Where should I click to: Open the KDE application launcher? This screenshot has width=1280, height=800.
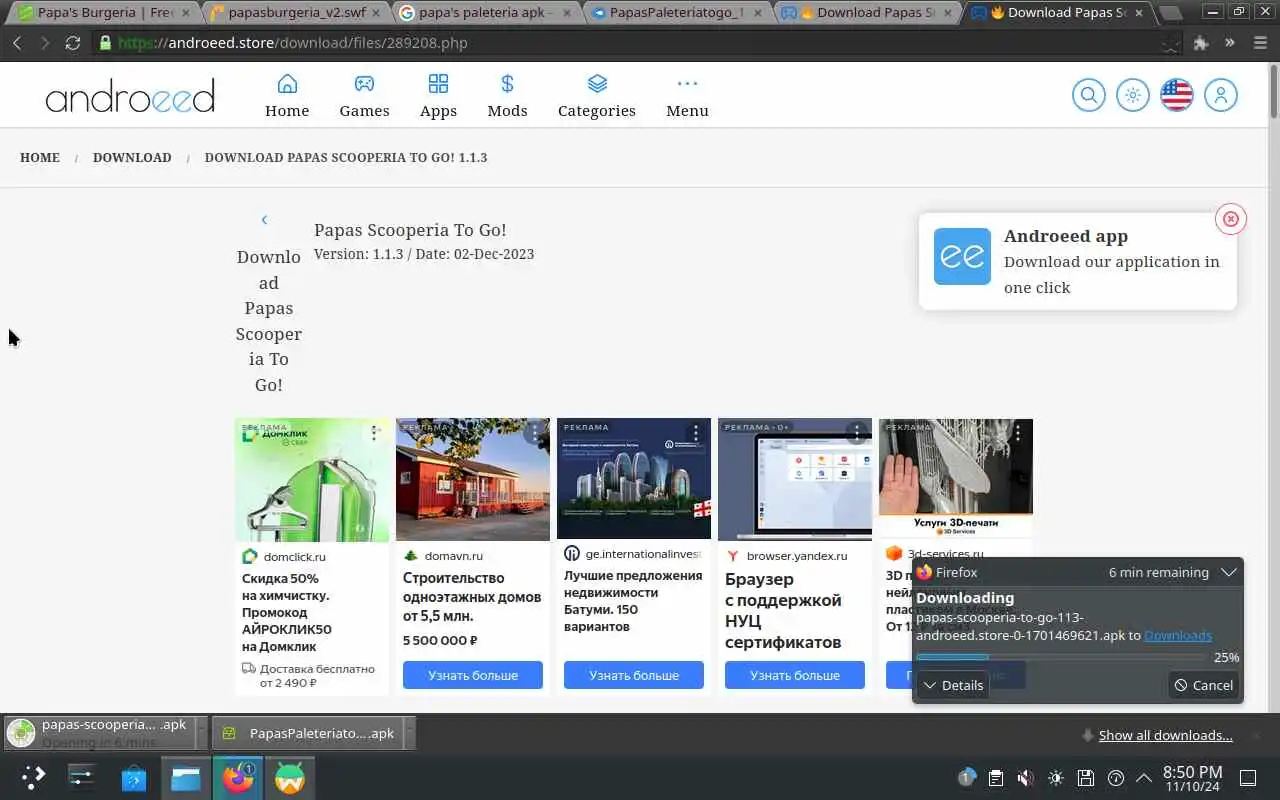point(34,777)
